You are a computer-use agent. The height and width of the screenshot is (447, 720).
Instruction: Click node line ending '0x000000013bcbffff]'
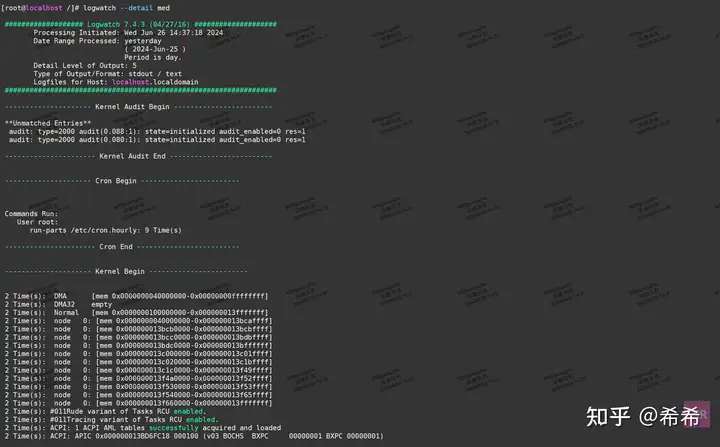(138, 329)
